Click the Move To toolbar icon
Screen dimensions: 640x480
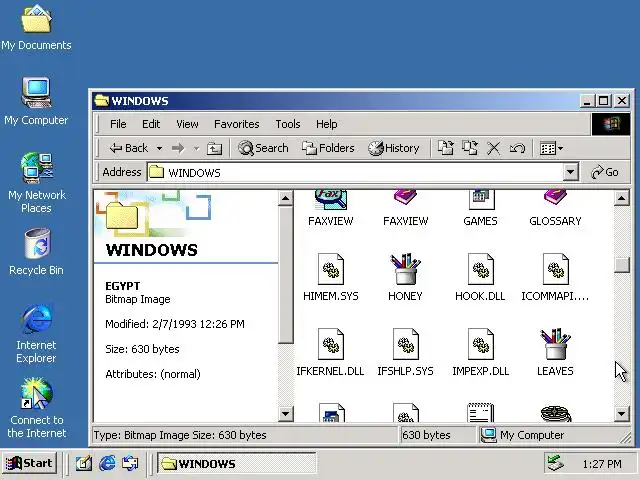pyautogui.click(x=445, y=148)
